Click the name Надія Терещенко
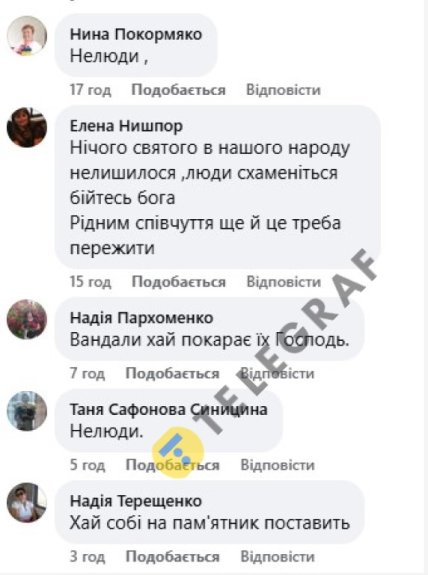This screenshot has width=428, height=575. pos(136,501)
